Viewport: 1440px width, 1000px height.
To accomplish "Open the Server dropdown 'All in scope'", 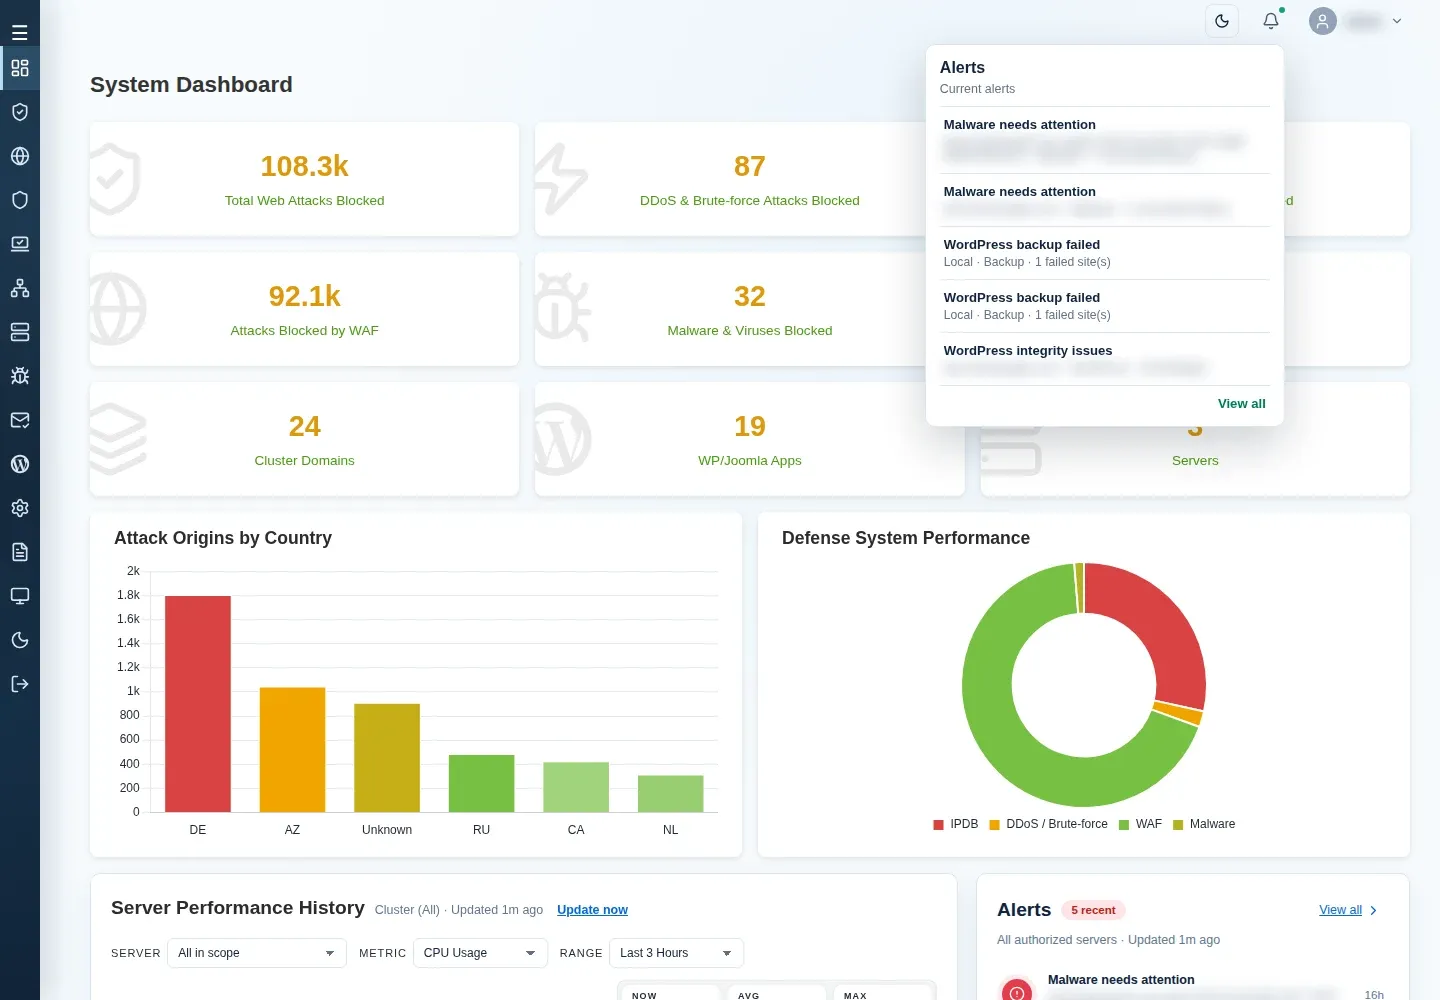I will (257, 953).
